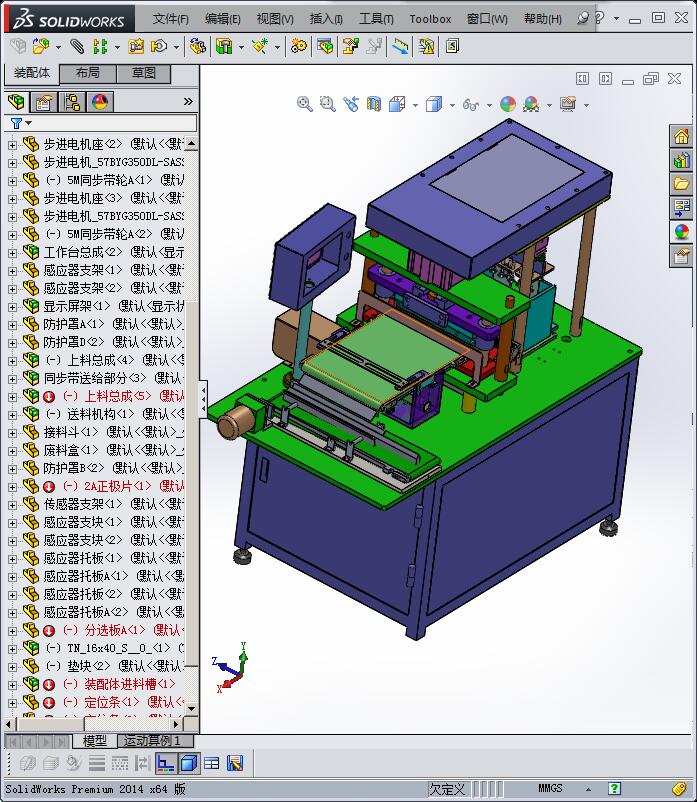This screenshot has height=802, width=697.
Task: Click the Edit Appearance sphere icon
Action: tap(508, 104)
